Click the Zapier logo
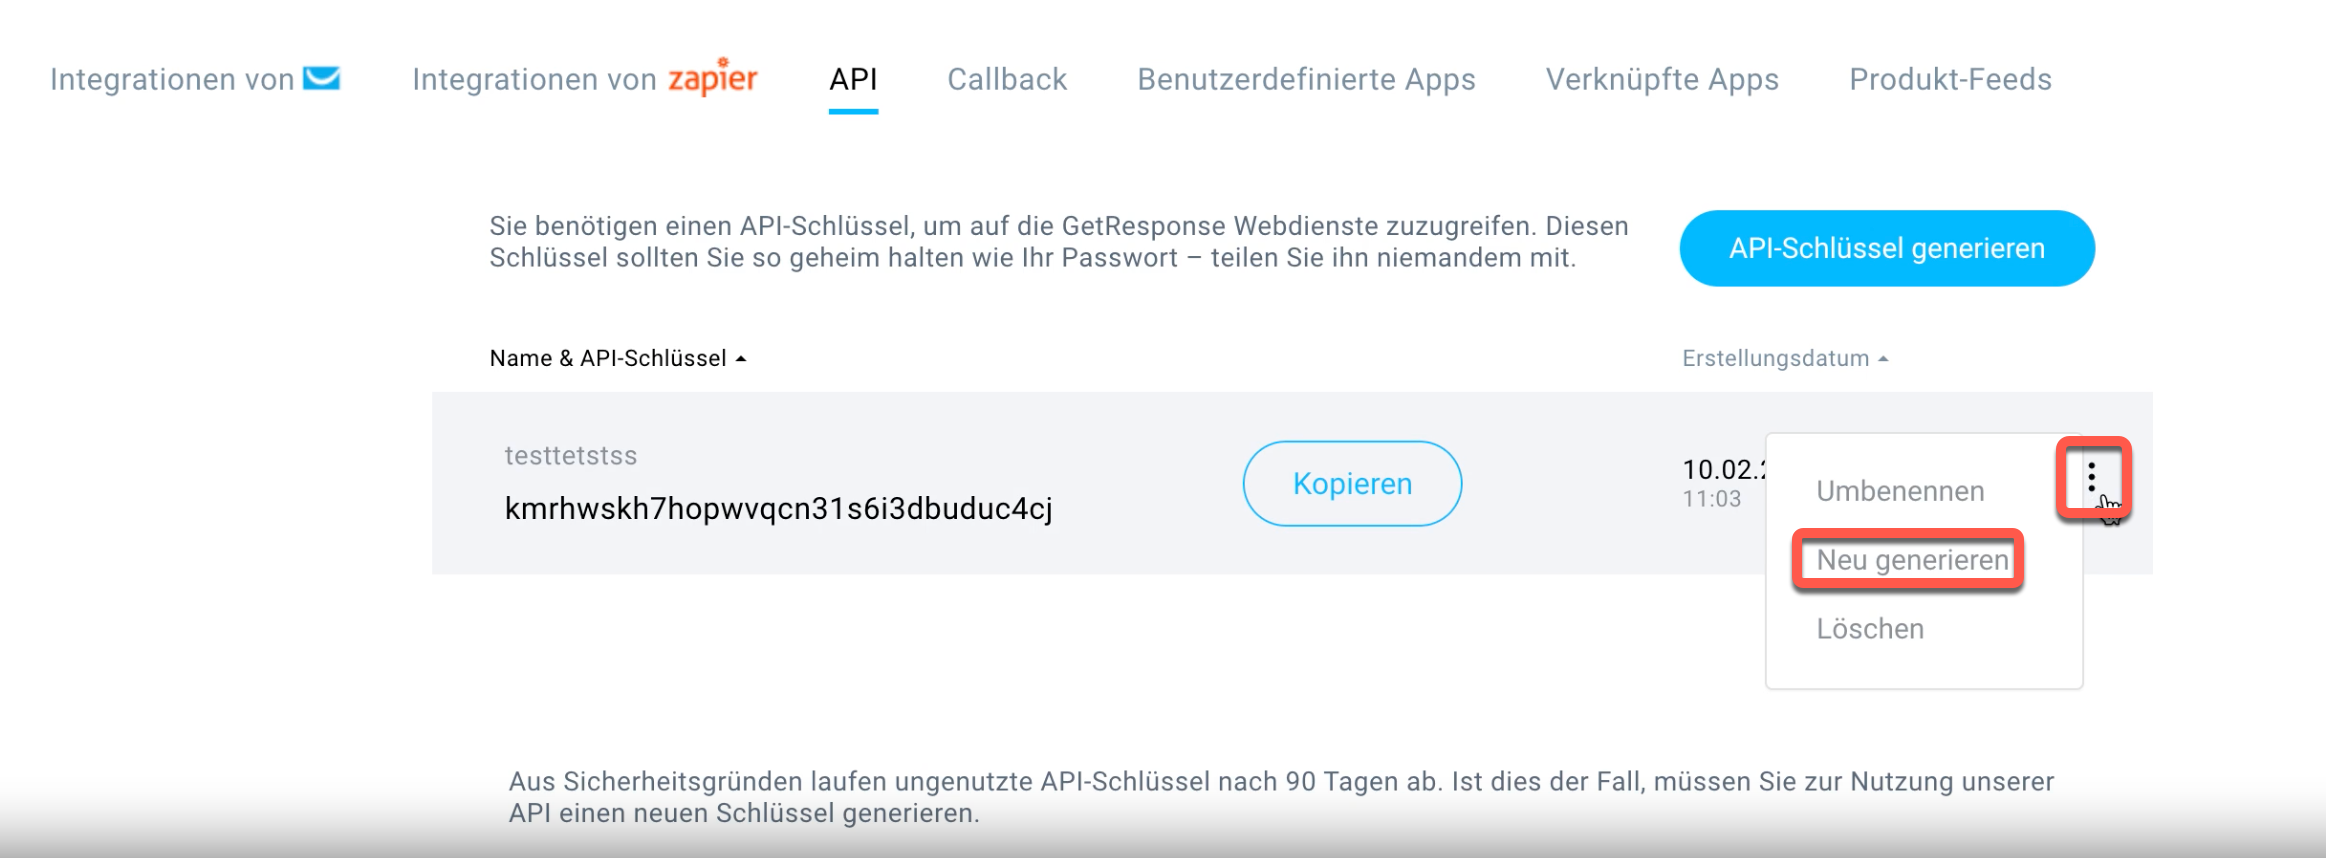The width and height of the screenshot is (2326, 858). (x=713, y=77)
